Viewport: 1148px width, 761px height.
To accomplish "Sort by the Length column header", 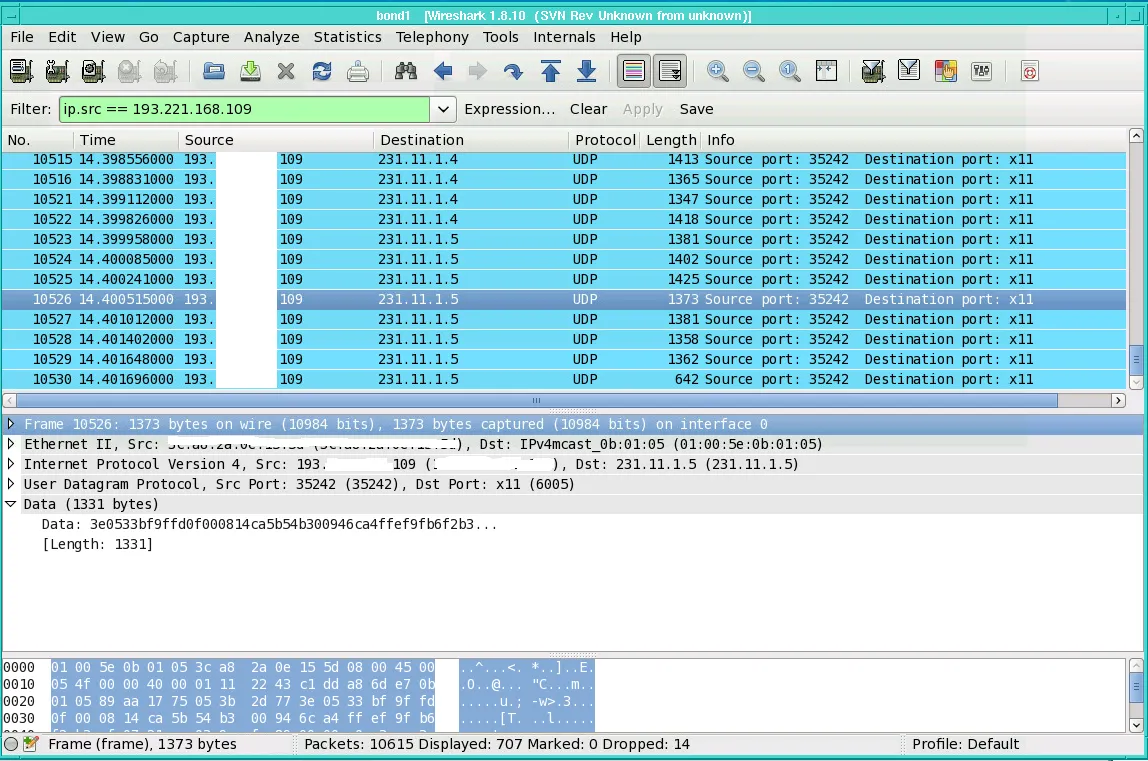I will (671, 140).
